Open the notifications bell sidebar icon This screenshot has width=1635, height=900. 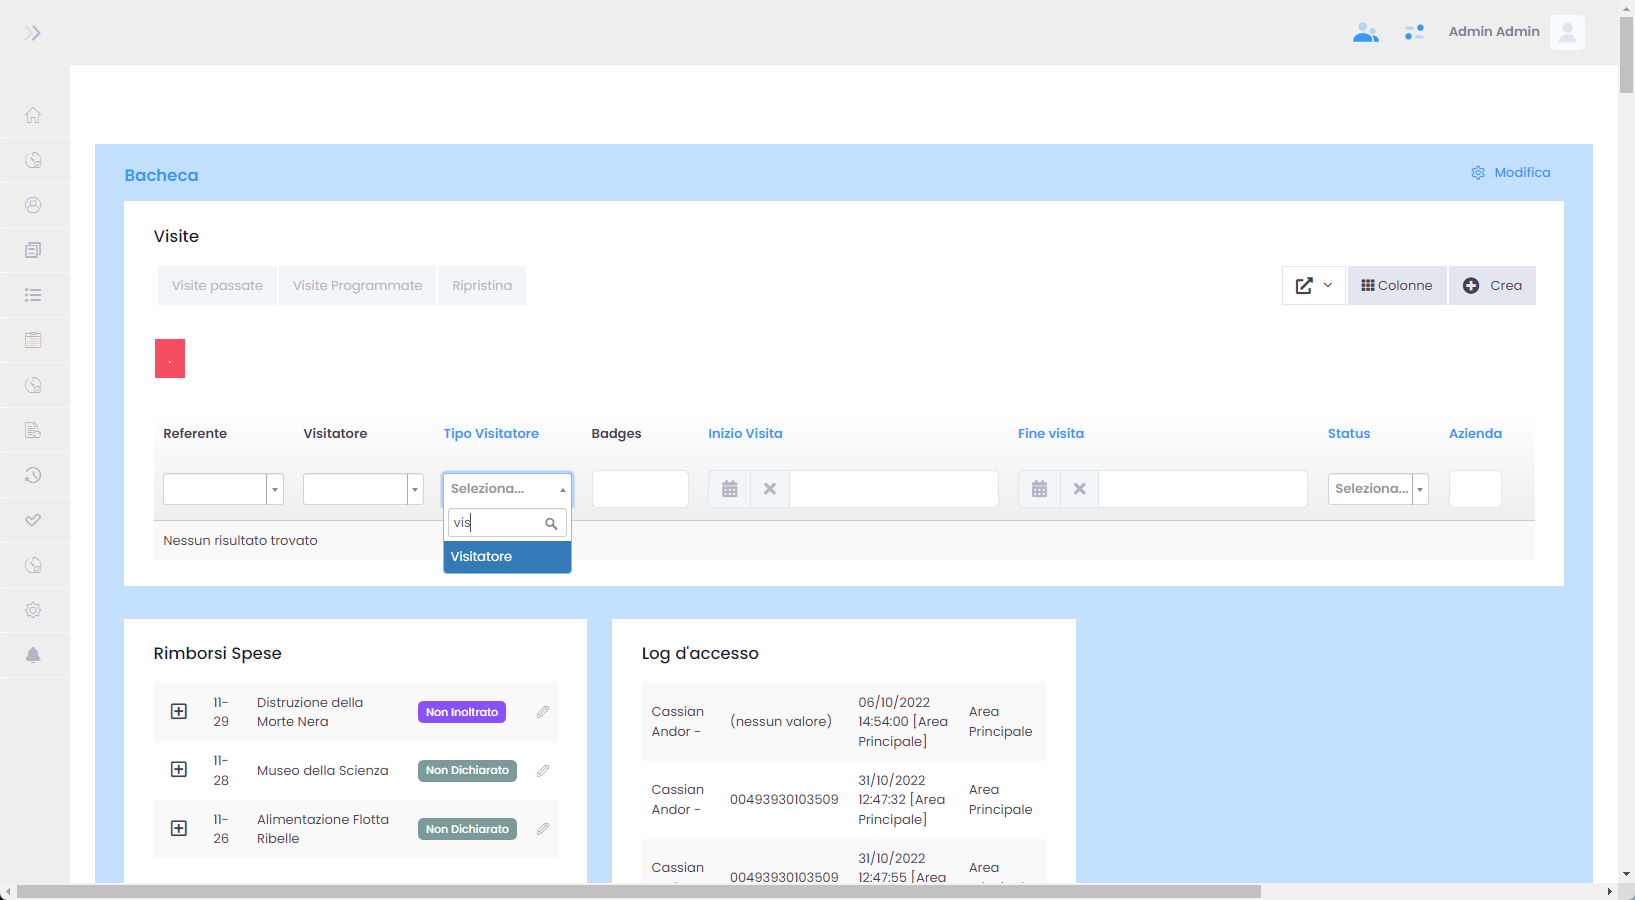point(33,655)
